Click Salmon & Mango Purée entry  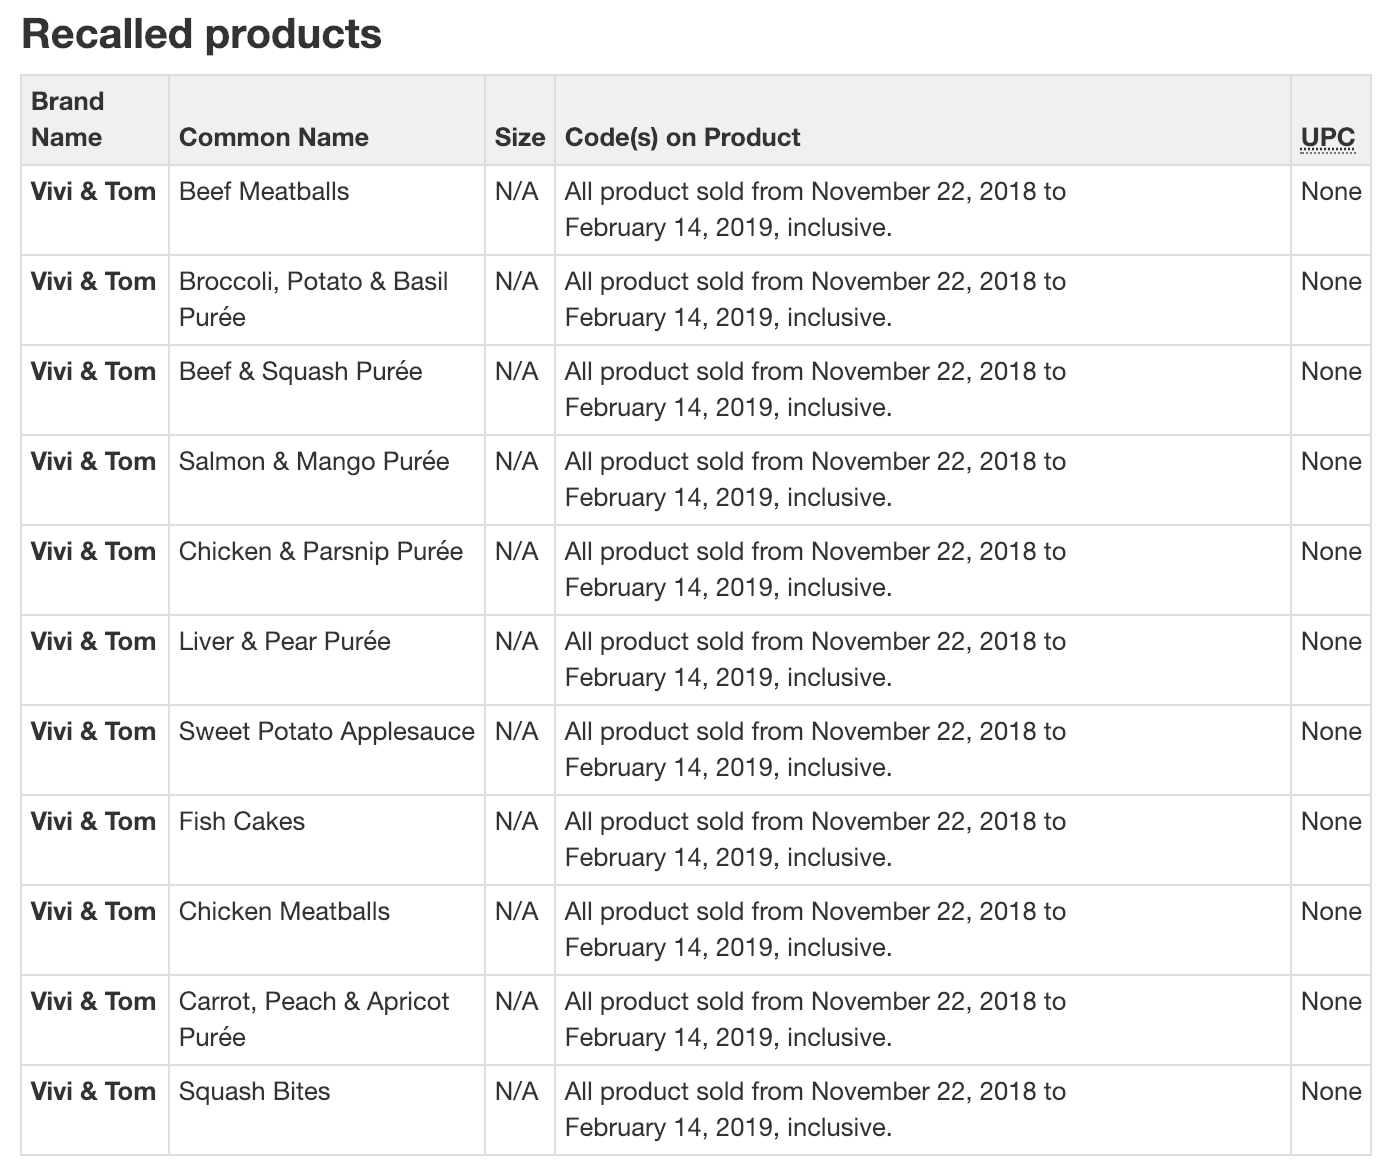[314, 461]
